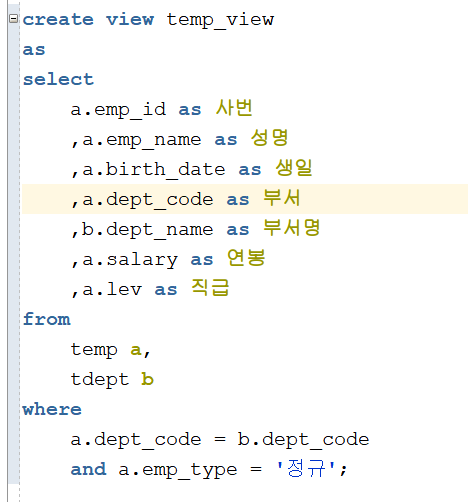Click the 'and' keyword
Screen dimensions: 468x502
pyautogui.click(x=88, y=469)
